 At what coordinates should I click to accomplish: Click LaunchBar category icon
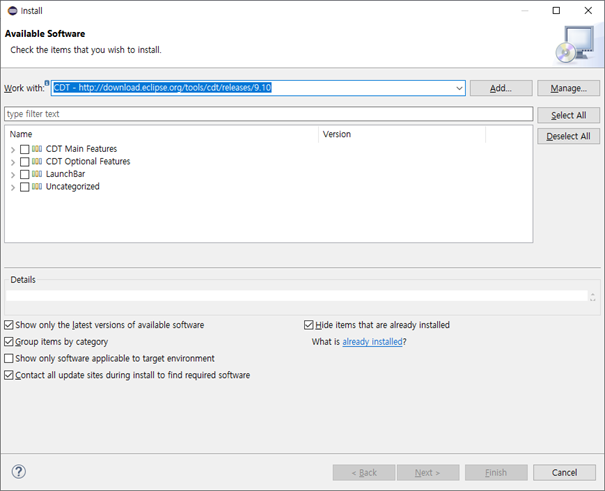coord(37,174)
